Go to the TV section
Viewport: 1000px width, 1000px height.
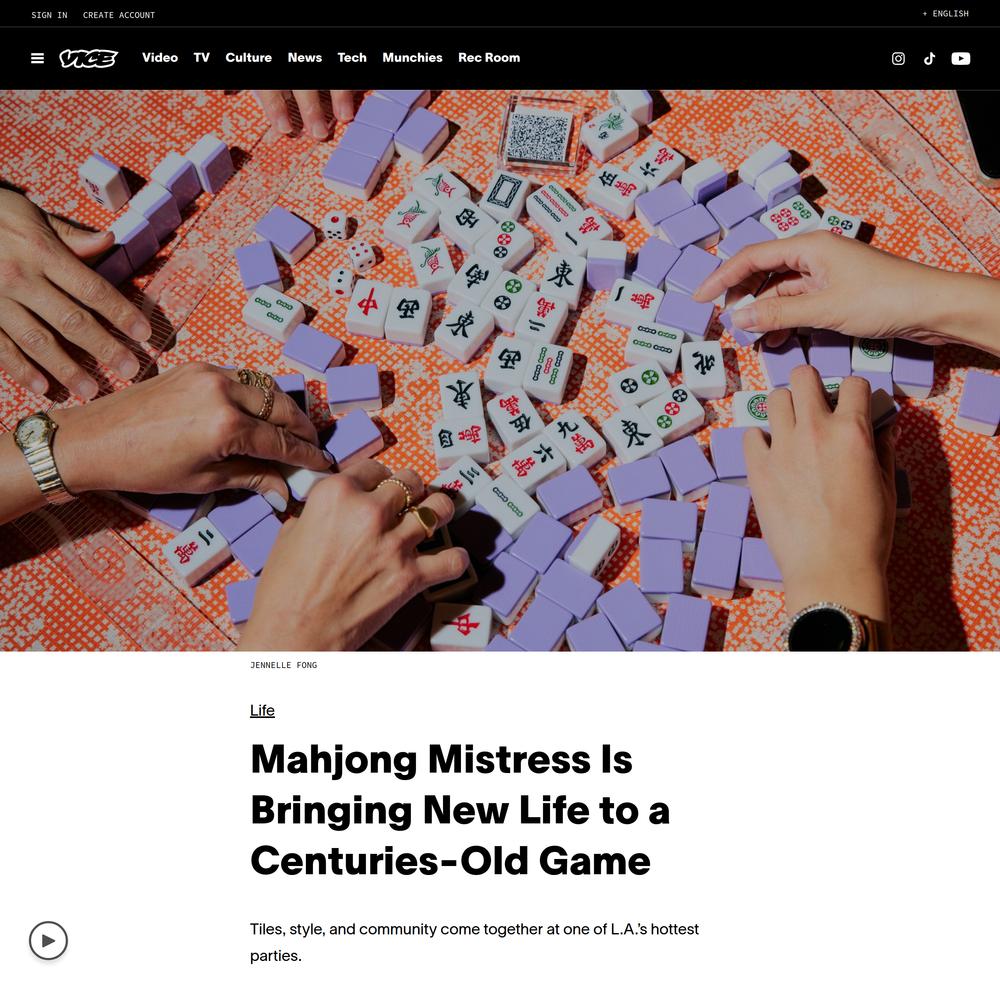pos(202,57)
